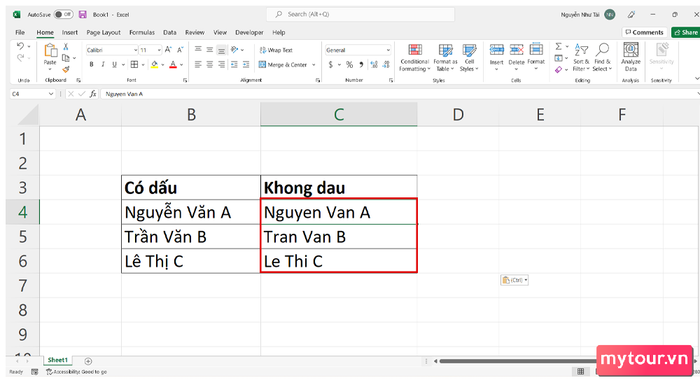The image size is (700, 385).
Task: Open Analyze Data tool
Action: pos(631,57)
